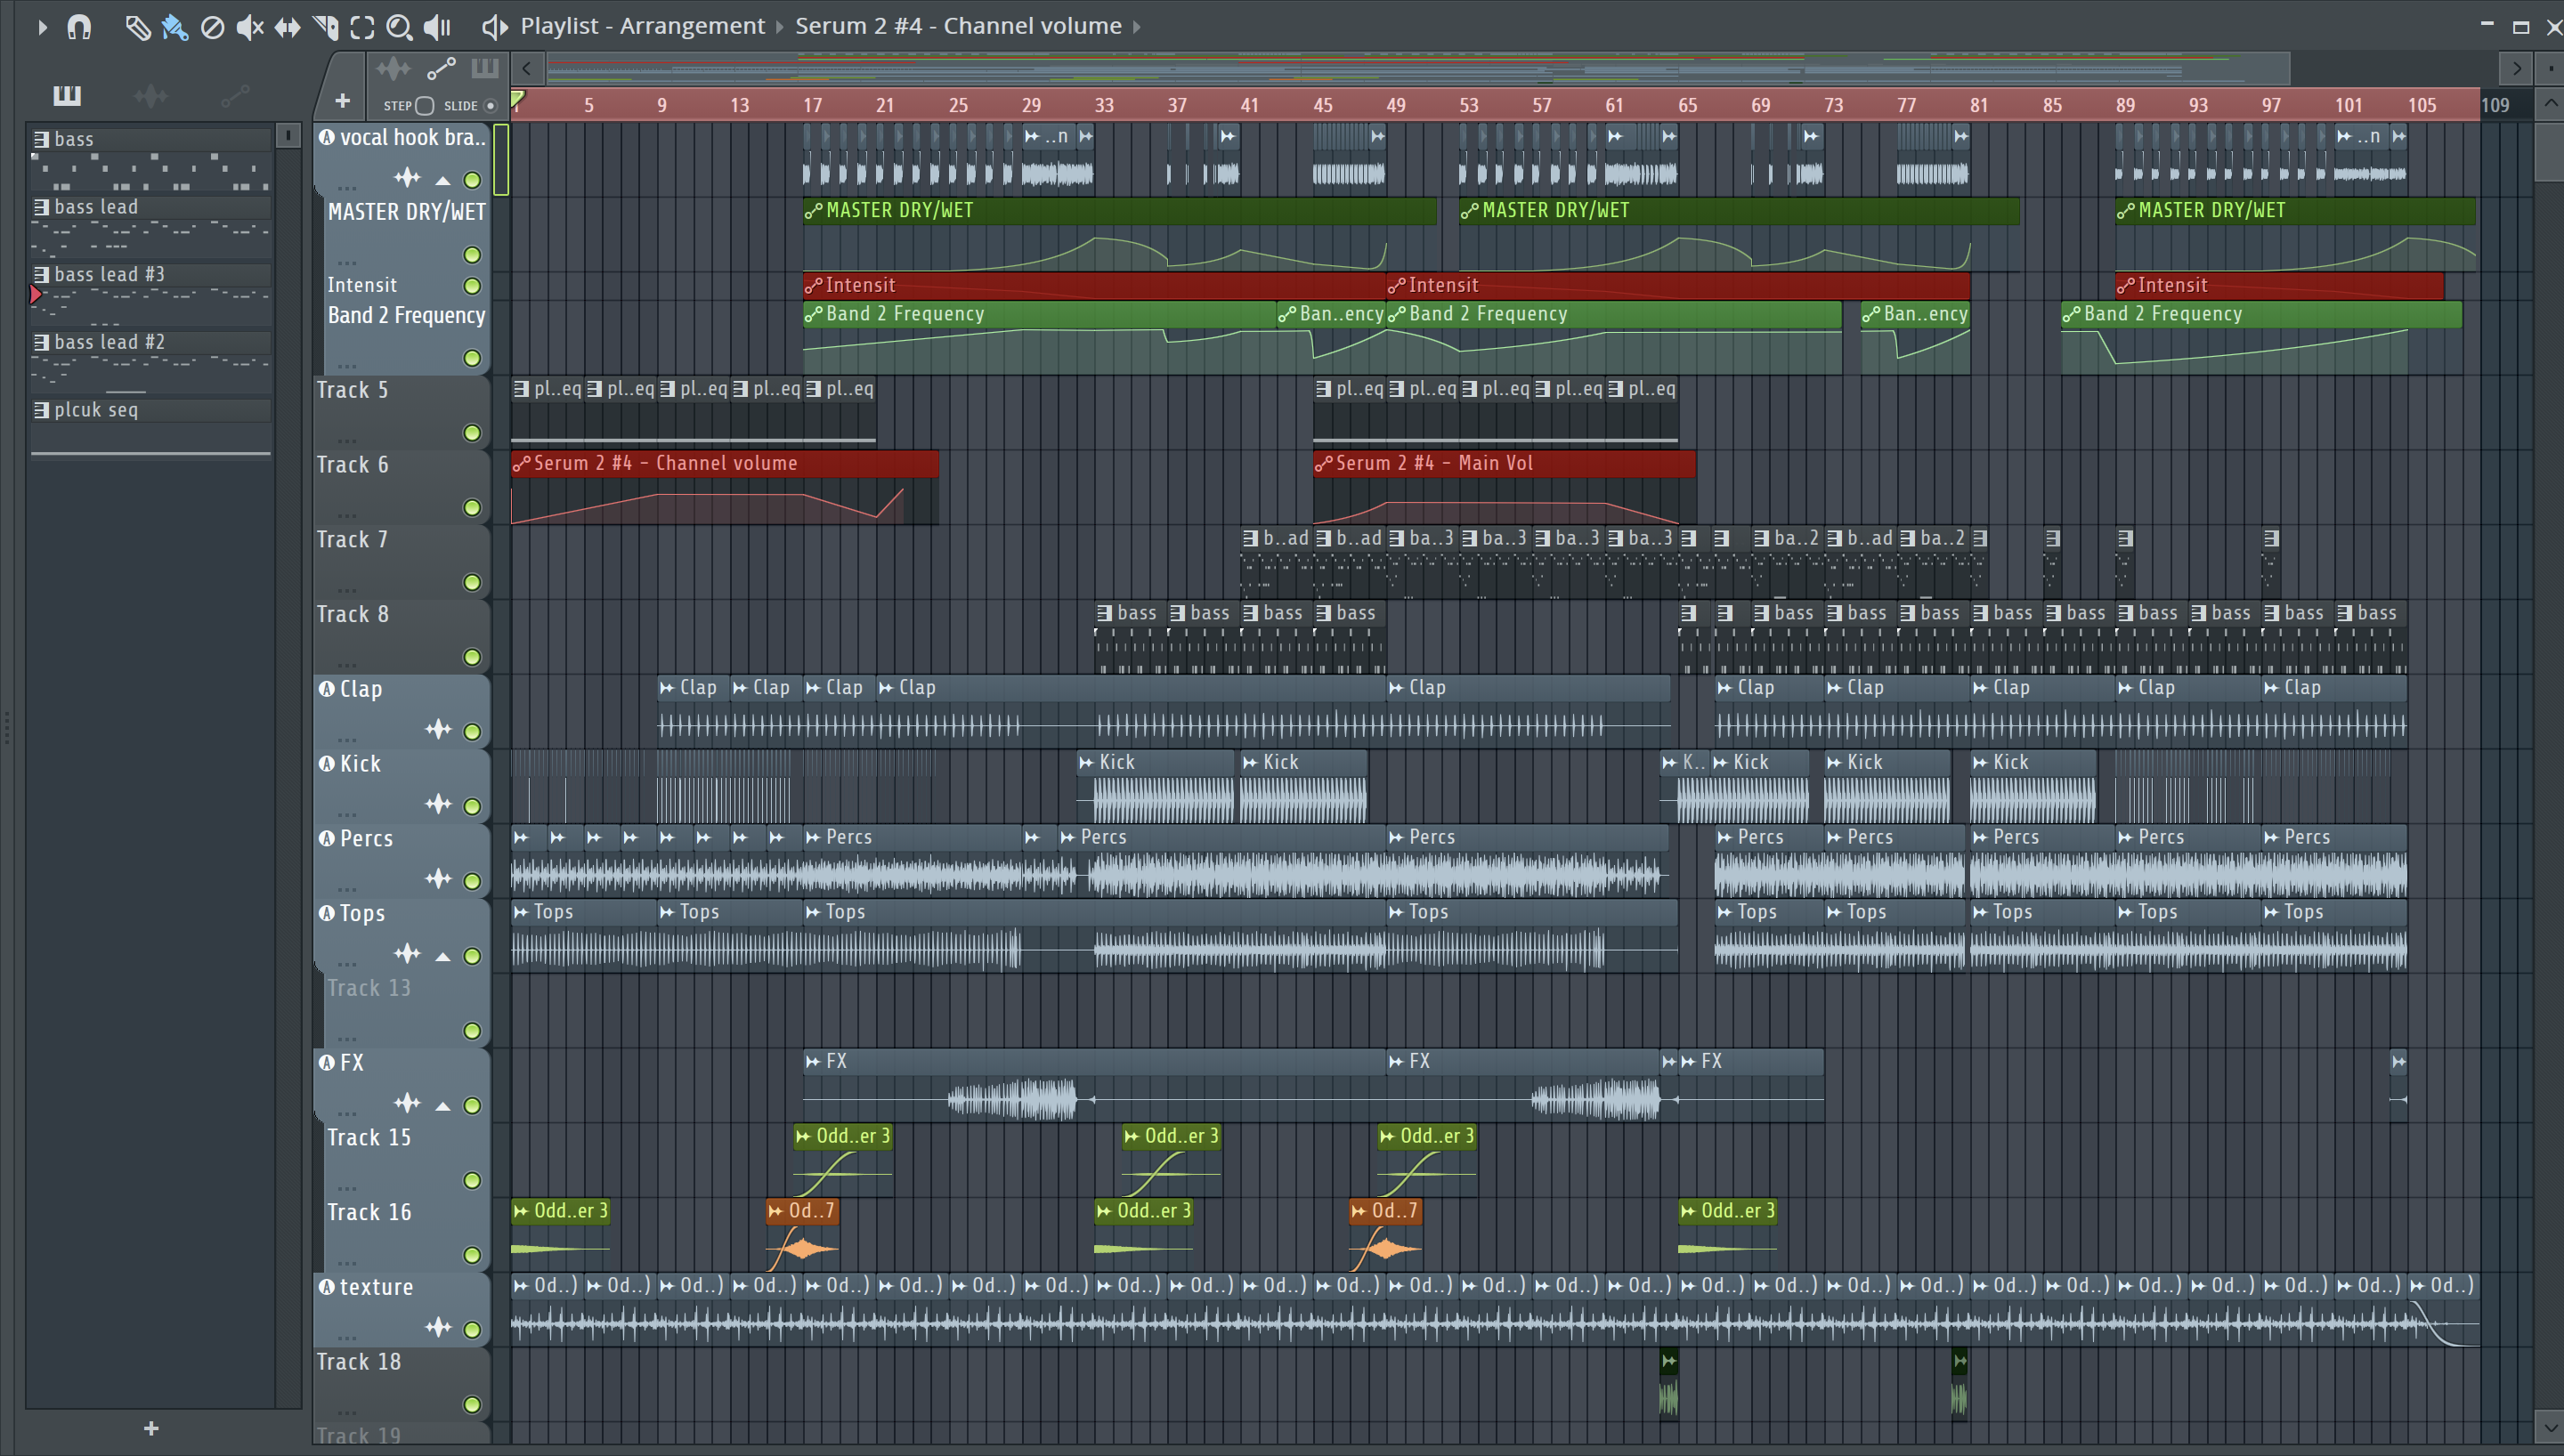
Task: Click the pattern keys icon above SLIDE
Action: point(485,69)
